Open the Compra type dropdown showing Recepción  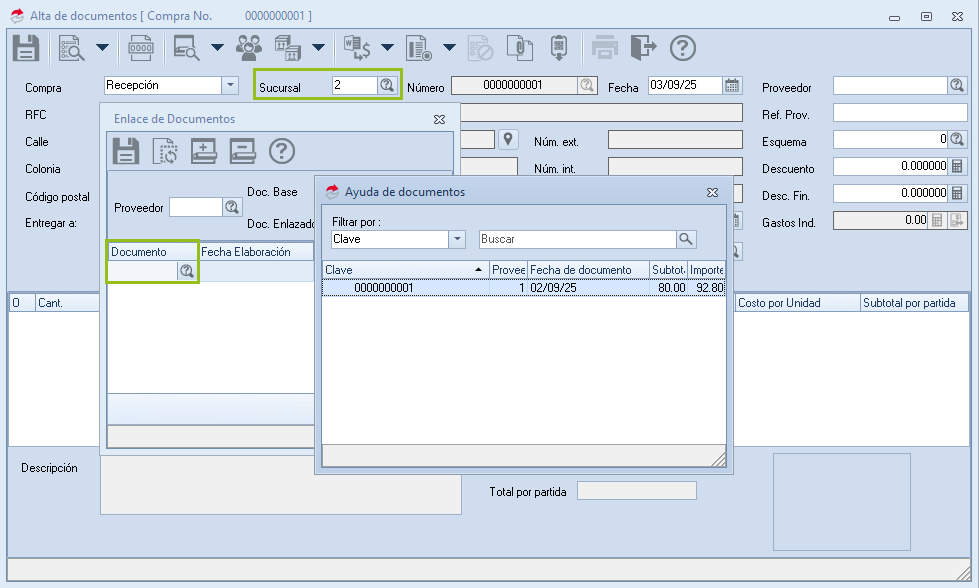pos(230,86)
